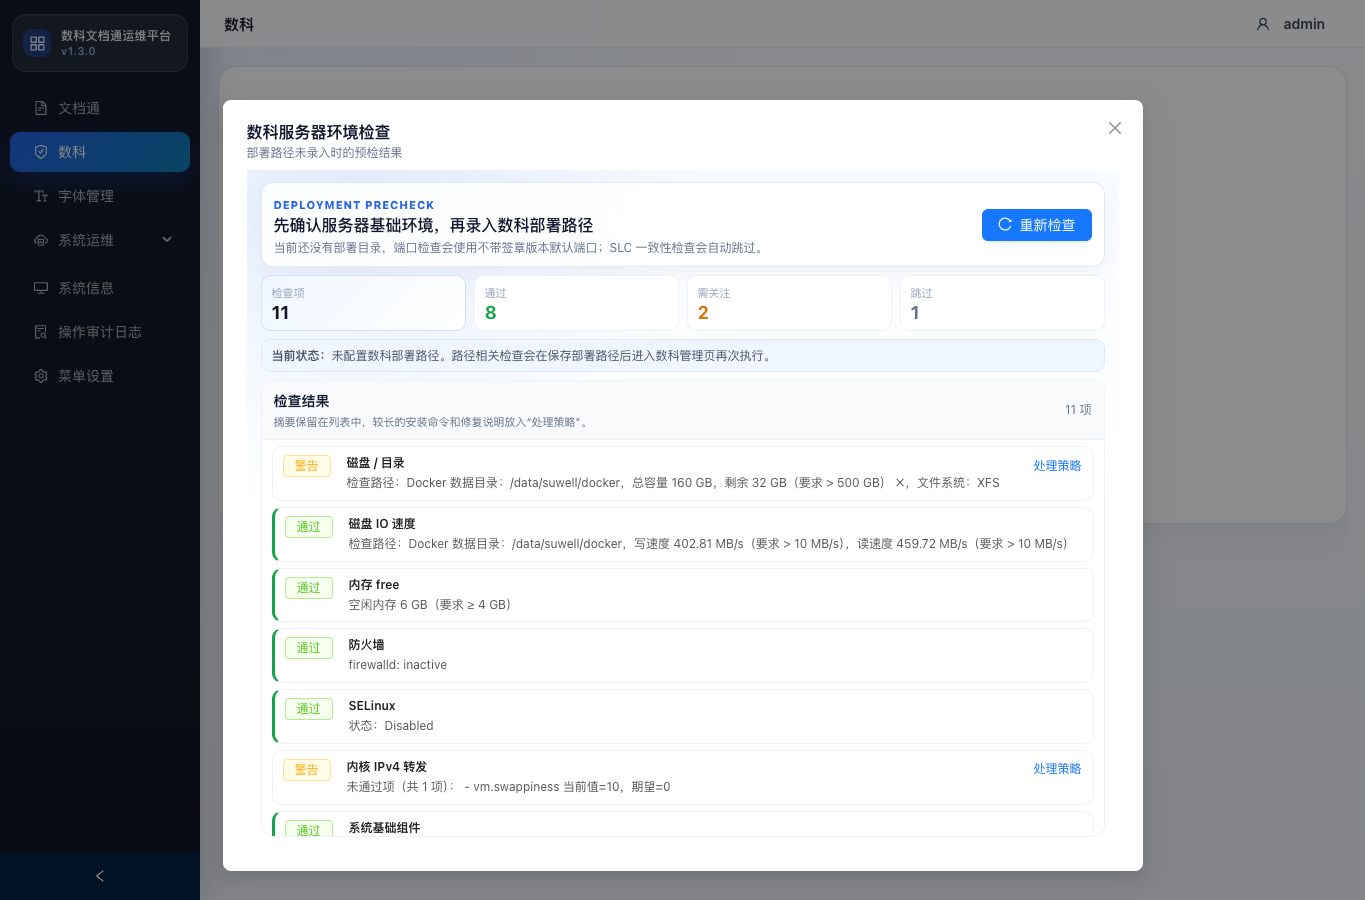Click the firewalld: inactive detail text
The height and width of the screenshot is (900, 1365).
pos(398,665)
